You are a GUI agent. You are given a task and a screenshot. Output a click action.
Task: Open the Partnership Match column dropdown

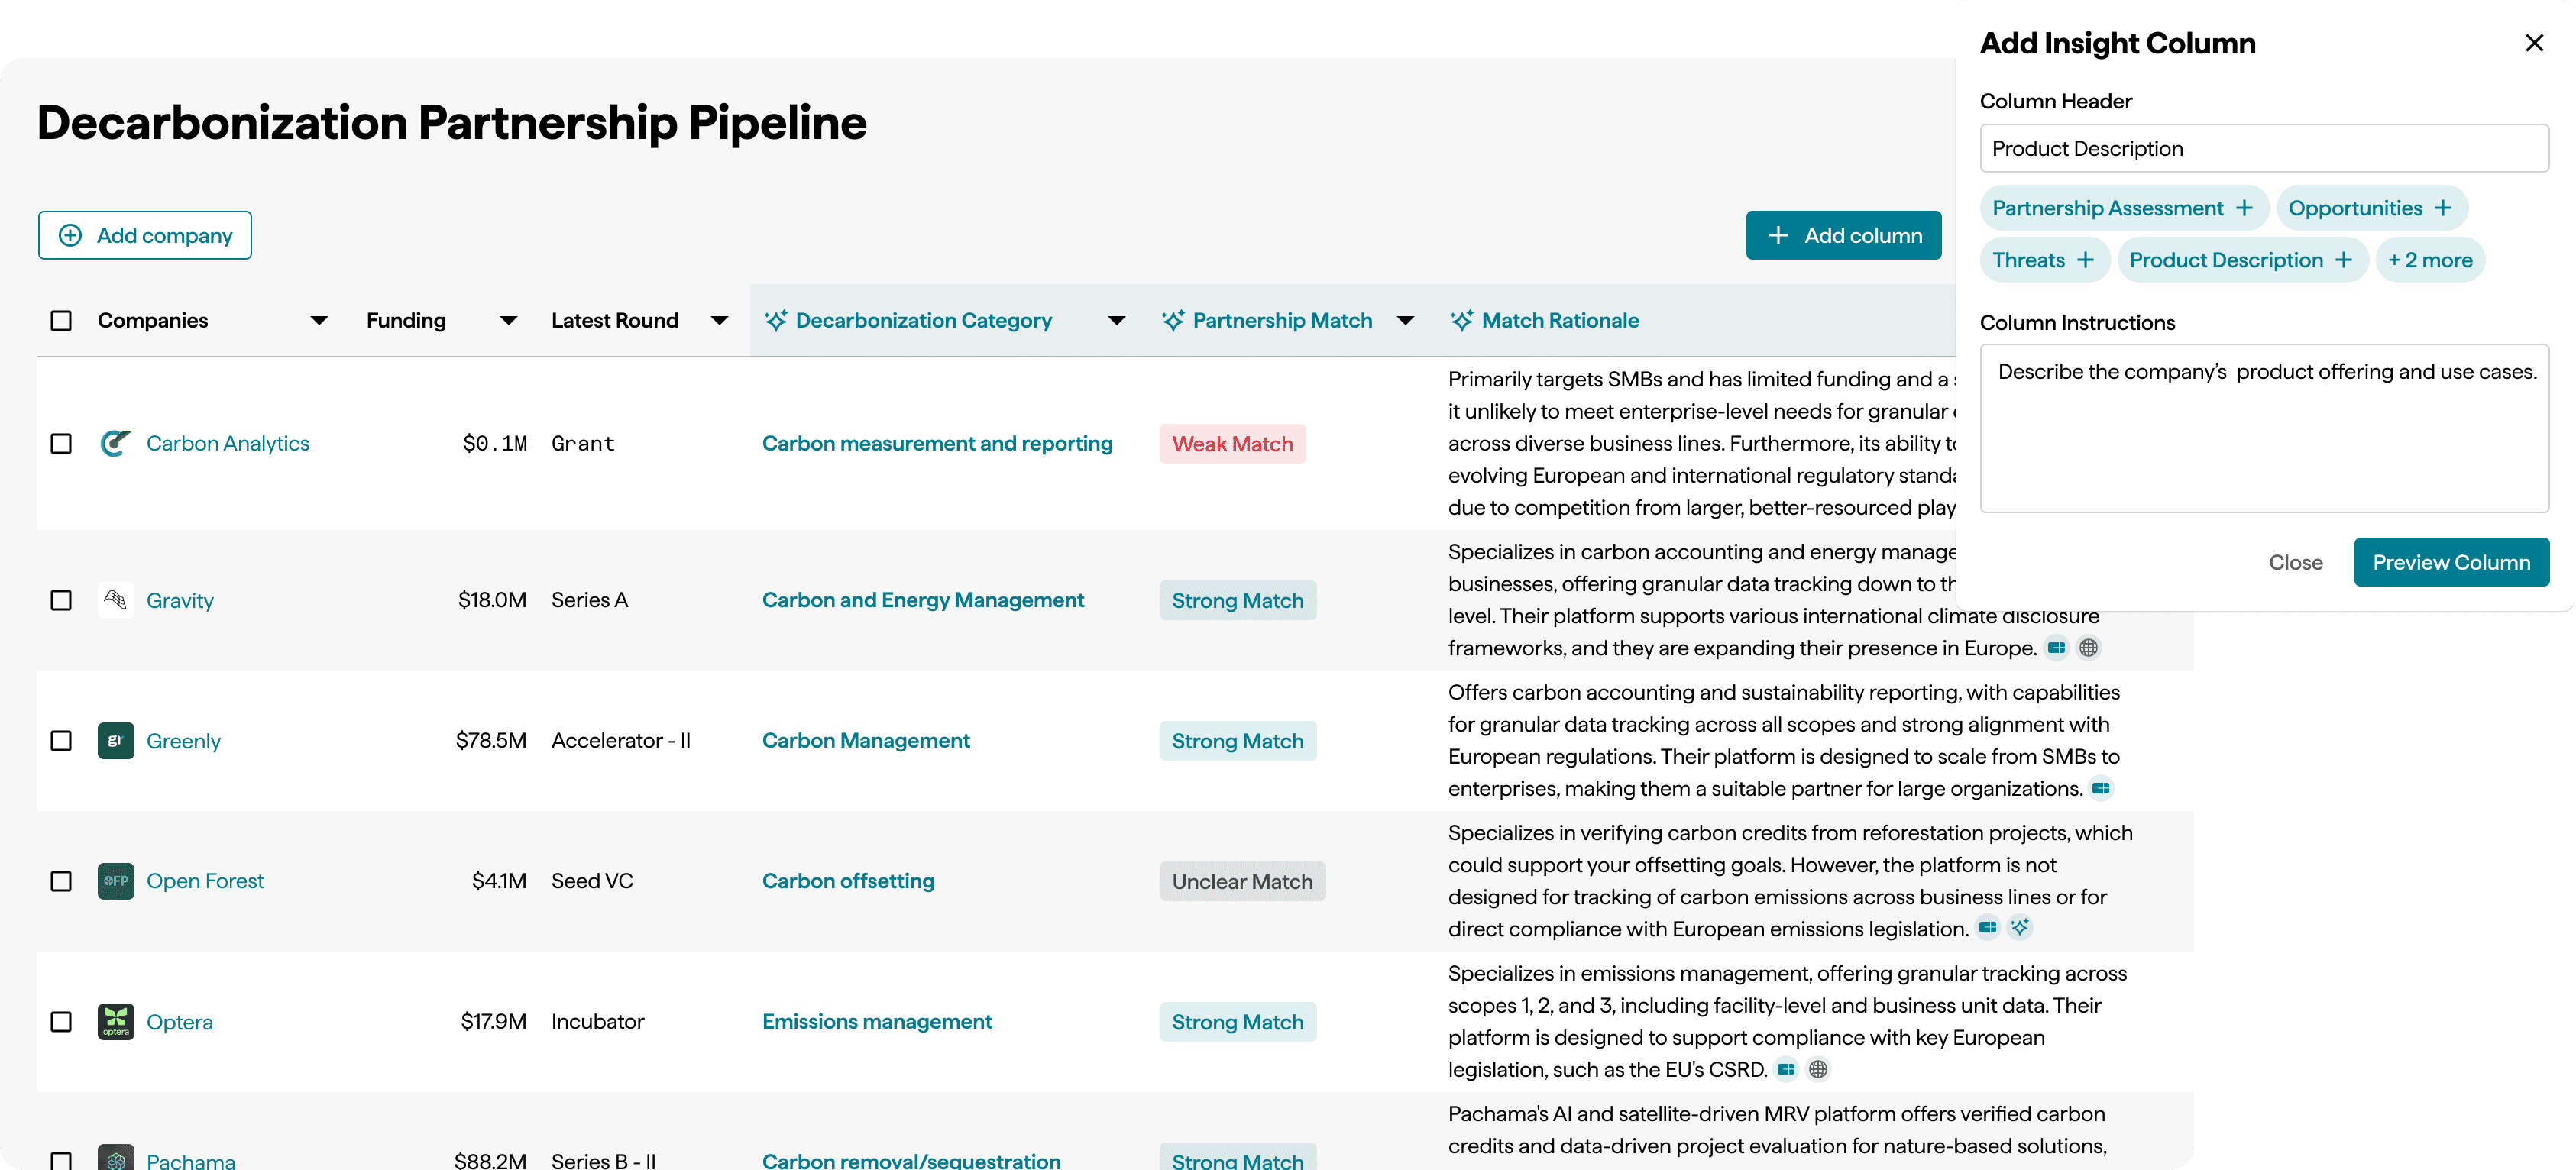tap(1405, 321)
